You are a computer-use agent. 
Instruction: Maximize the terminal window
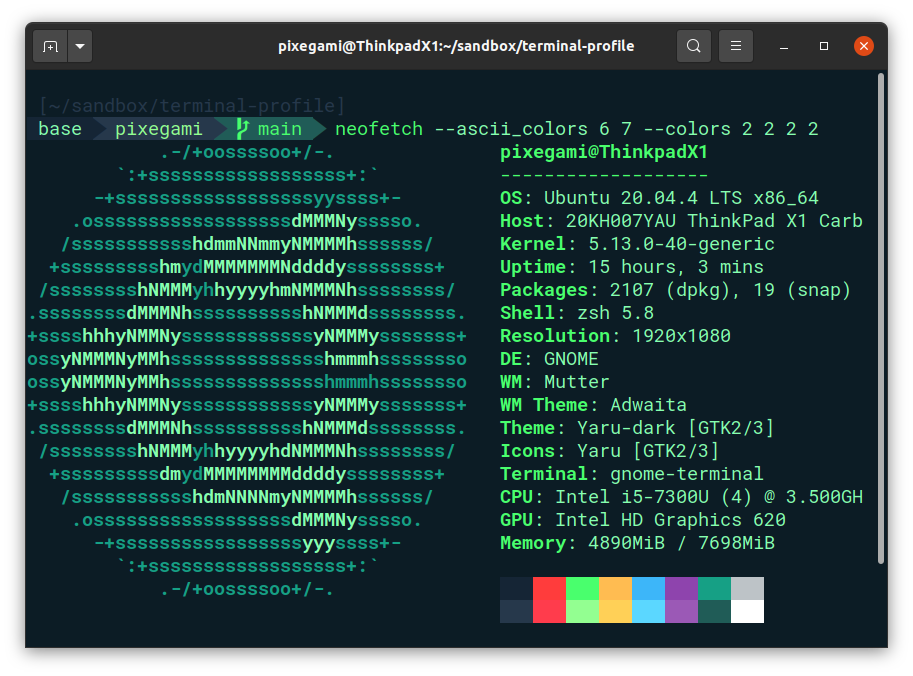tap(824, 46)
